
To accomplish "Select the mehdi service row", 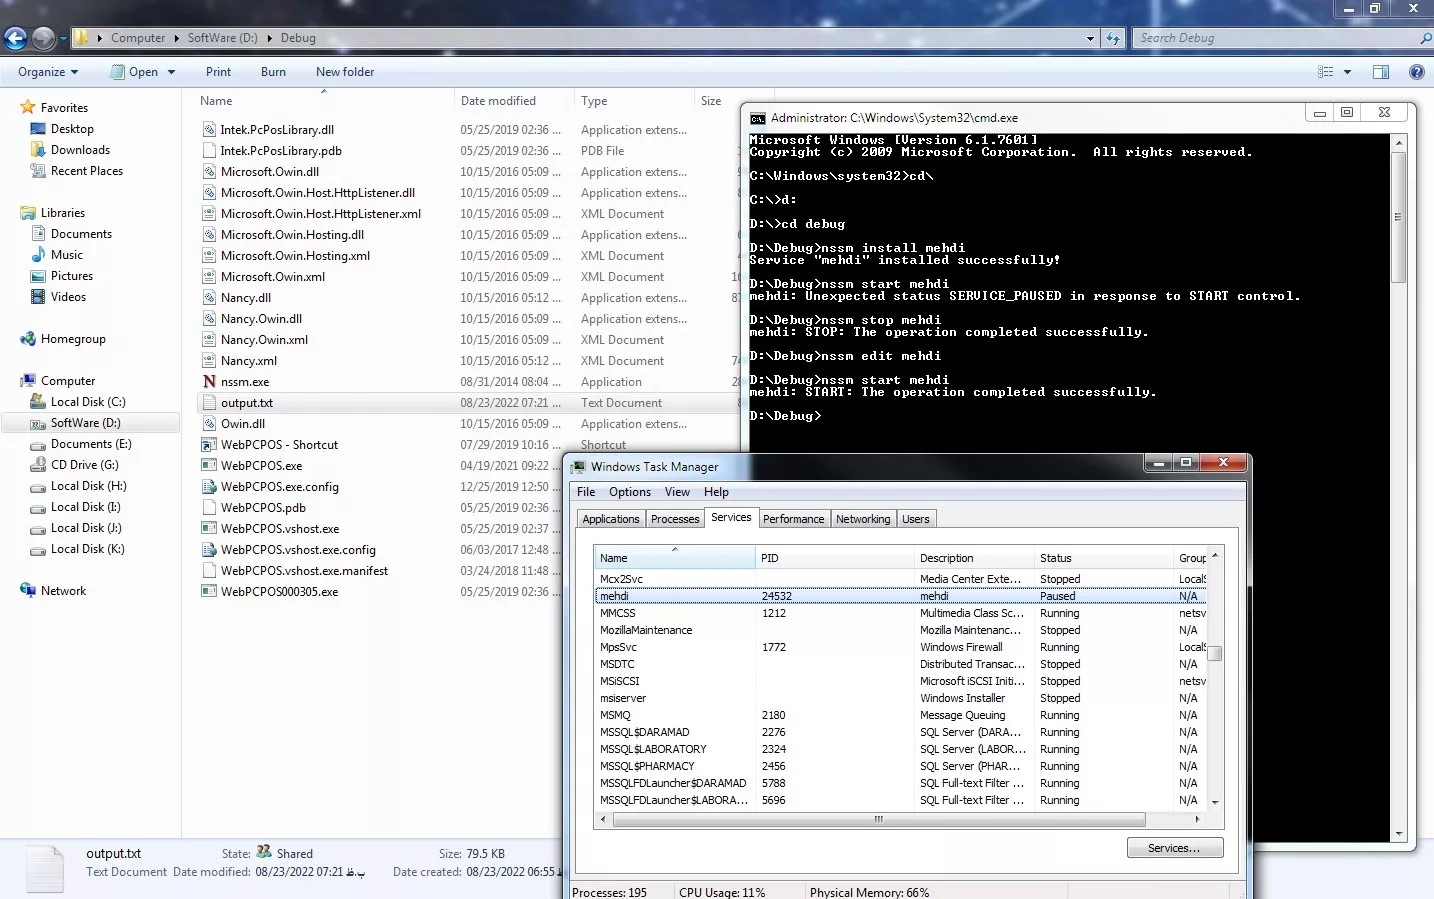I will 900,596.
